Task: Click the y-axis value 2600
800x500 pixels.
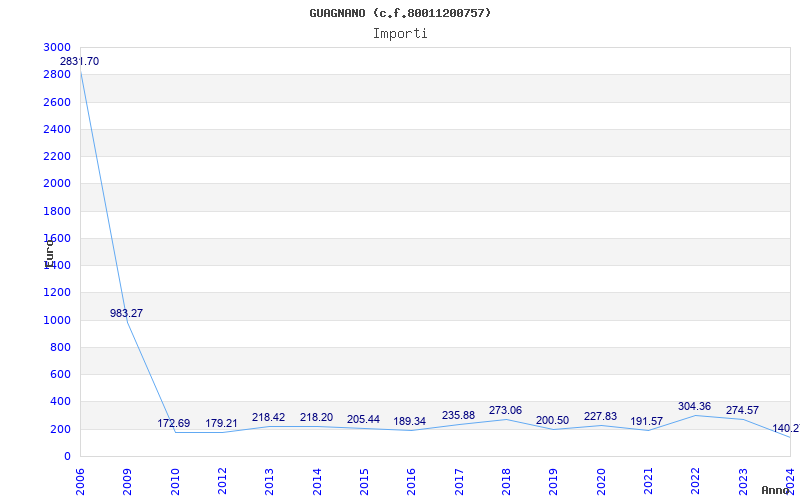Action: coord(57,102)
